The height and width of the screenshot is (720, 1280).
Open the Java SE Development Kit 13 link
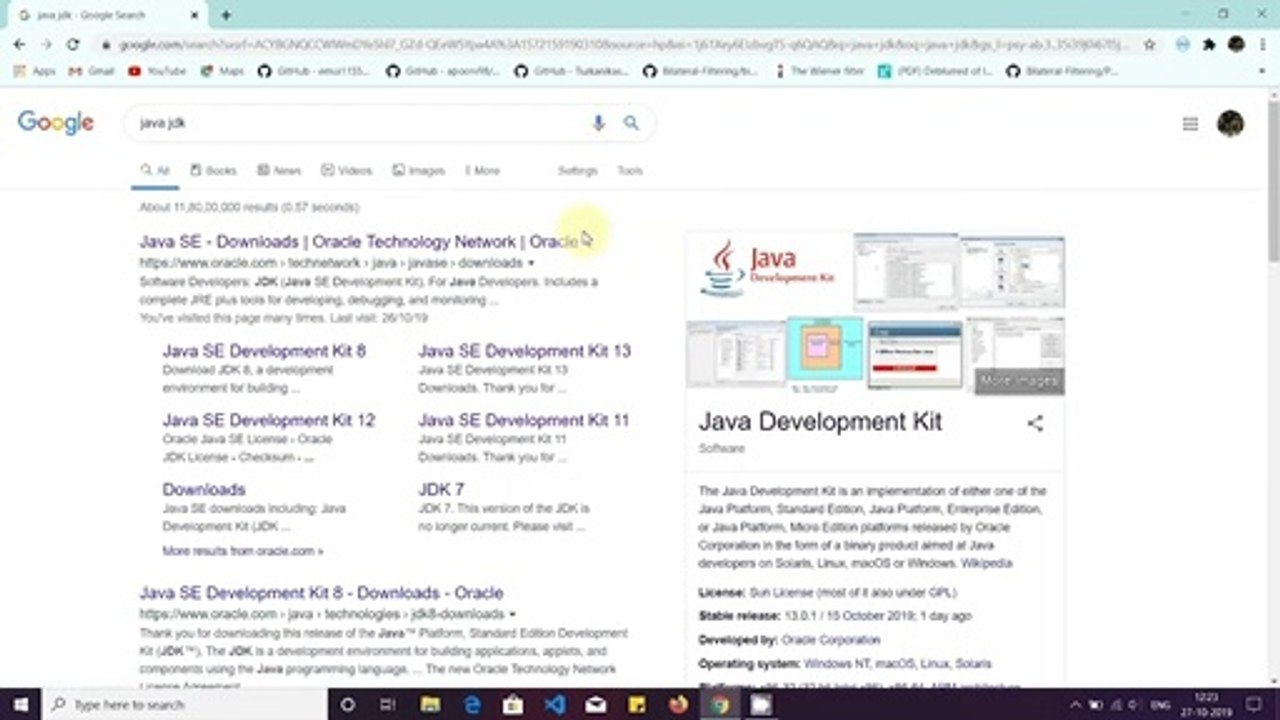point(524,351)
